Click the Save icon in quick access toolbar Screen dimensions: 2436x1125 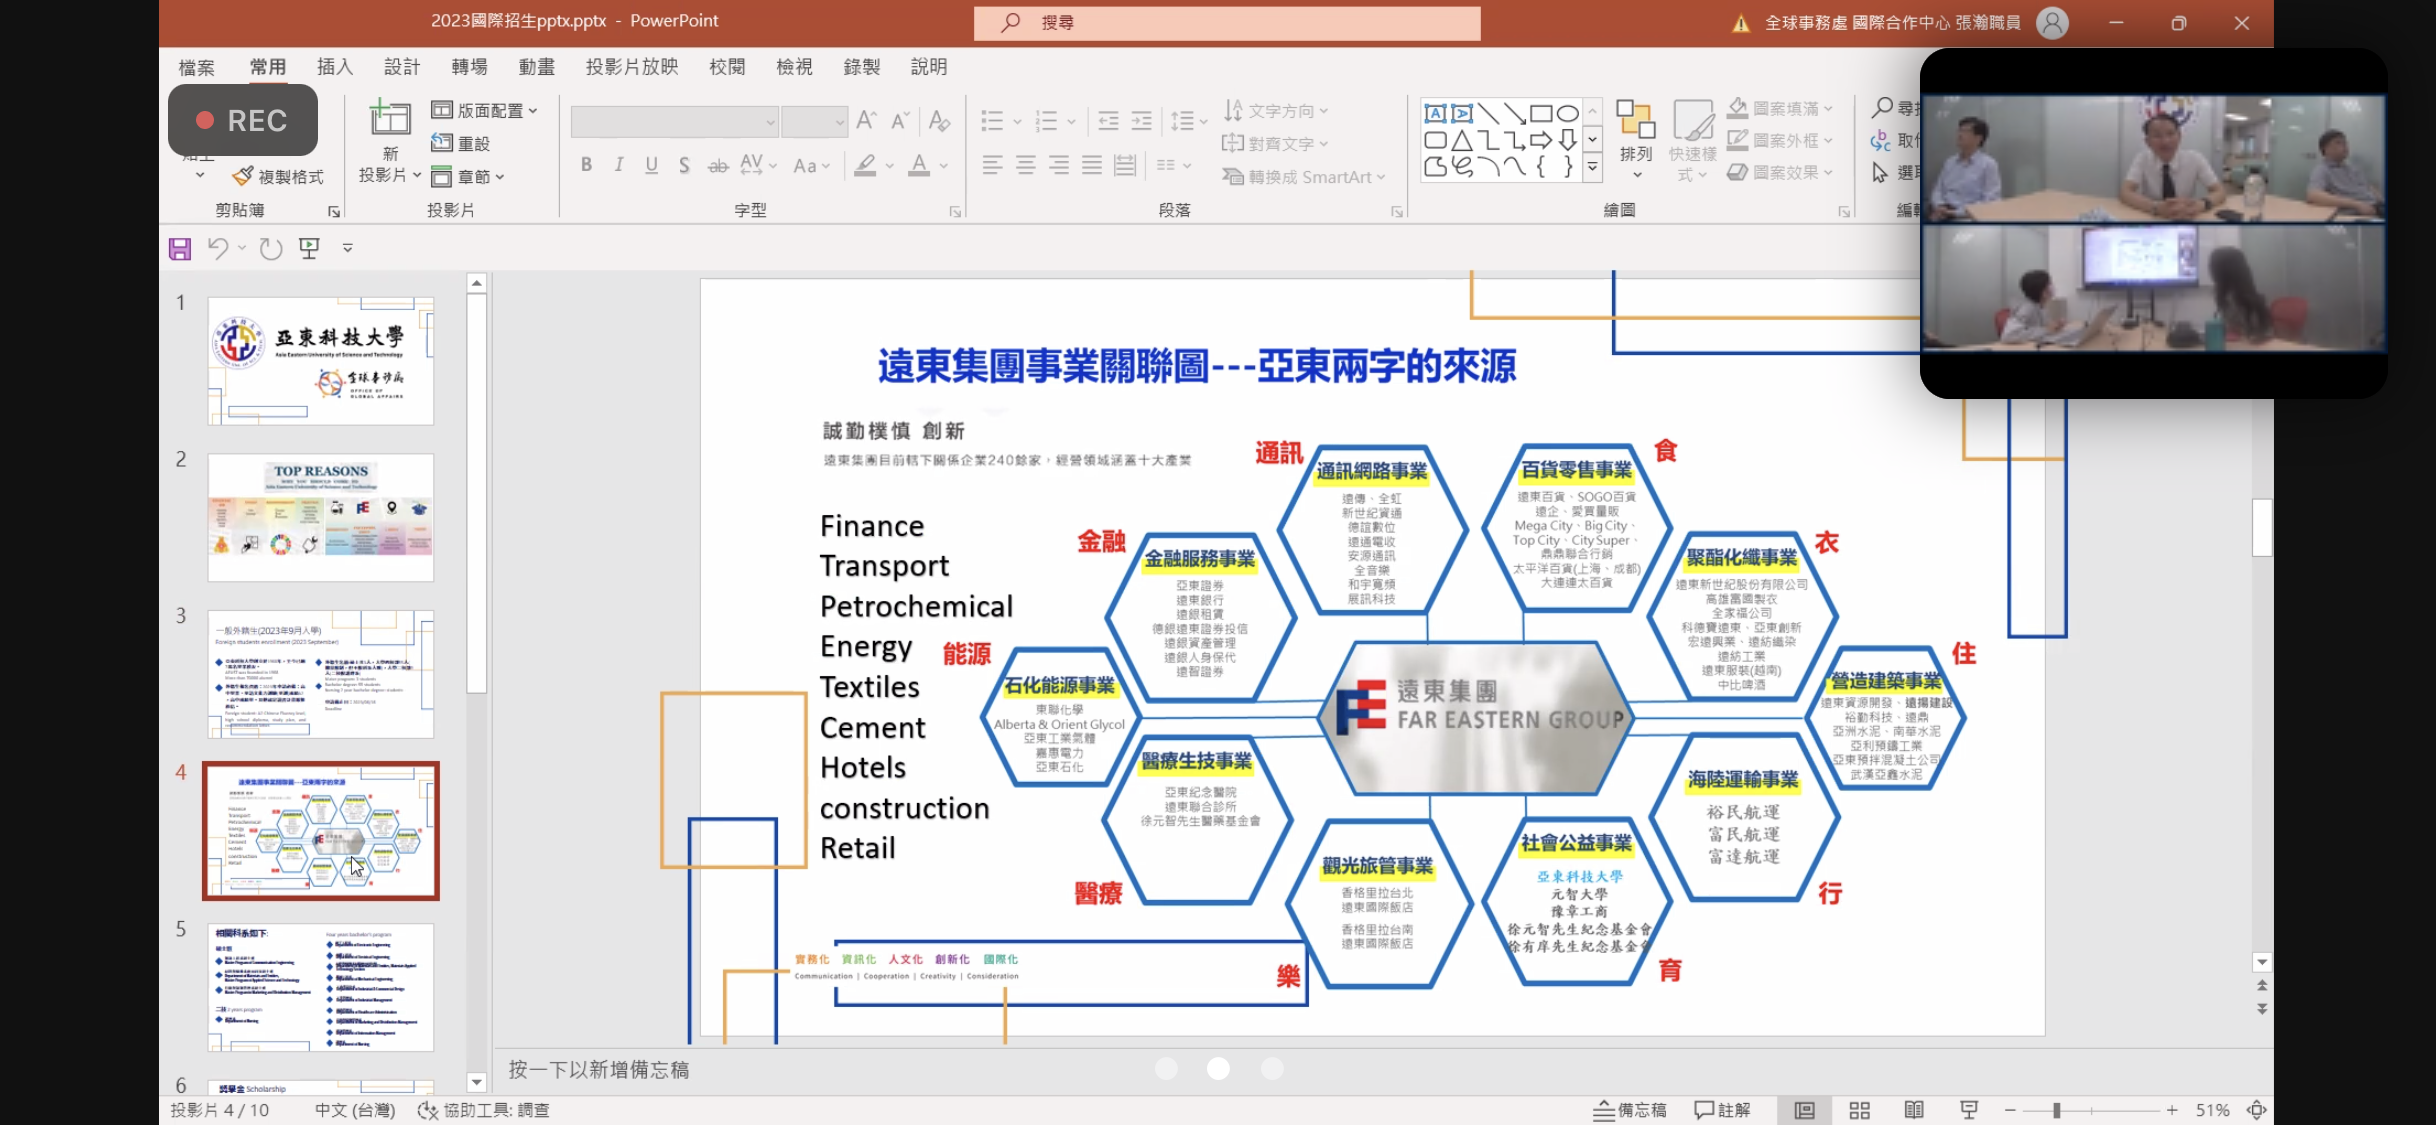[180, 248]
